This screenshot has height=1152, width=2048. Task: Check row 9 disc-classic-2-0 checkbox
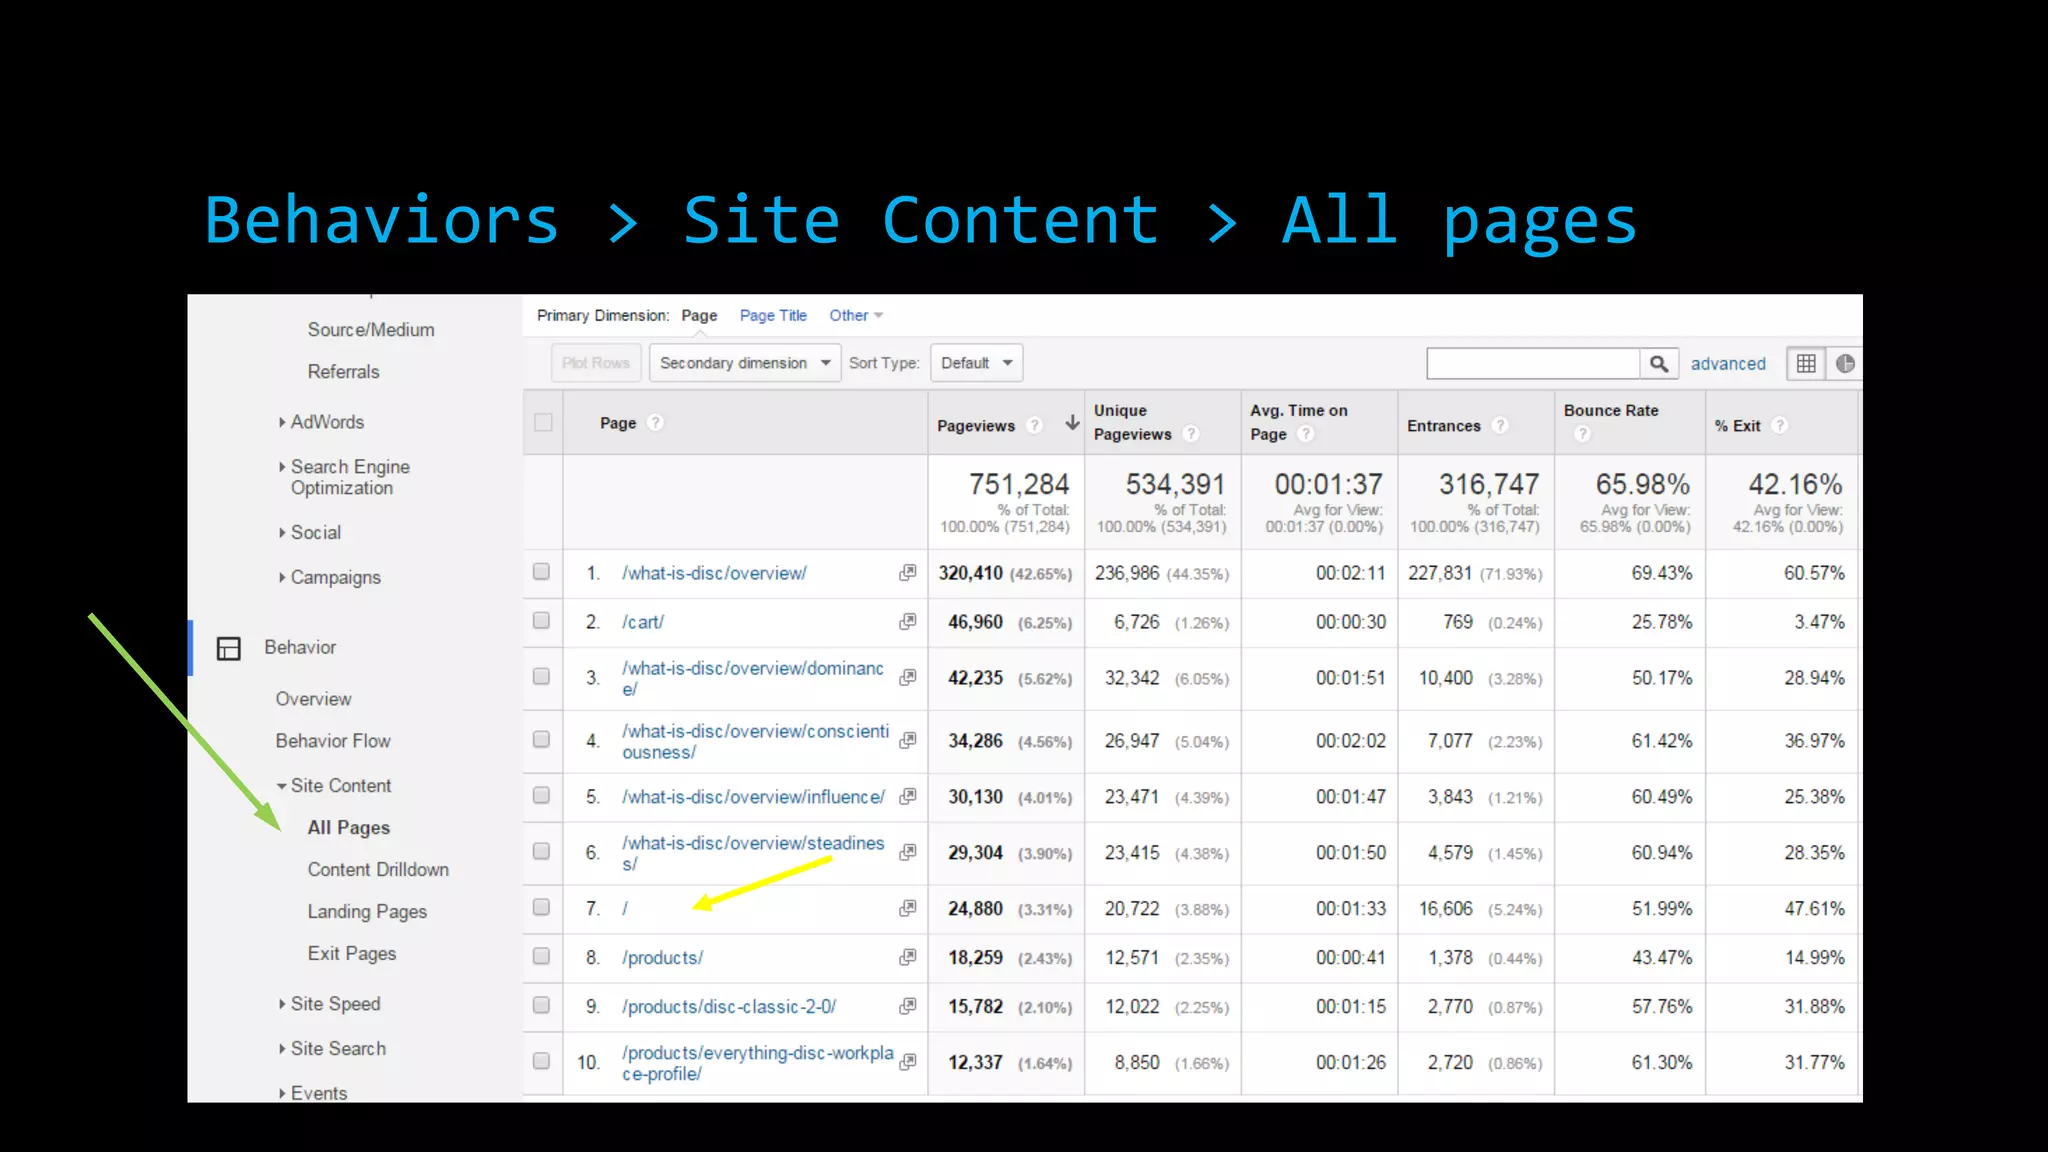(x=541, y=1006)
